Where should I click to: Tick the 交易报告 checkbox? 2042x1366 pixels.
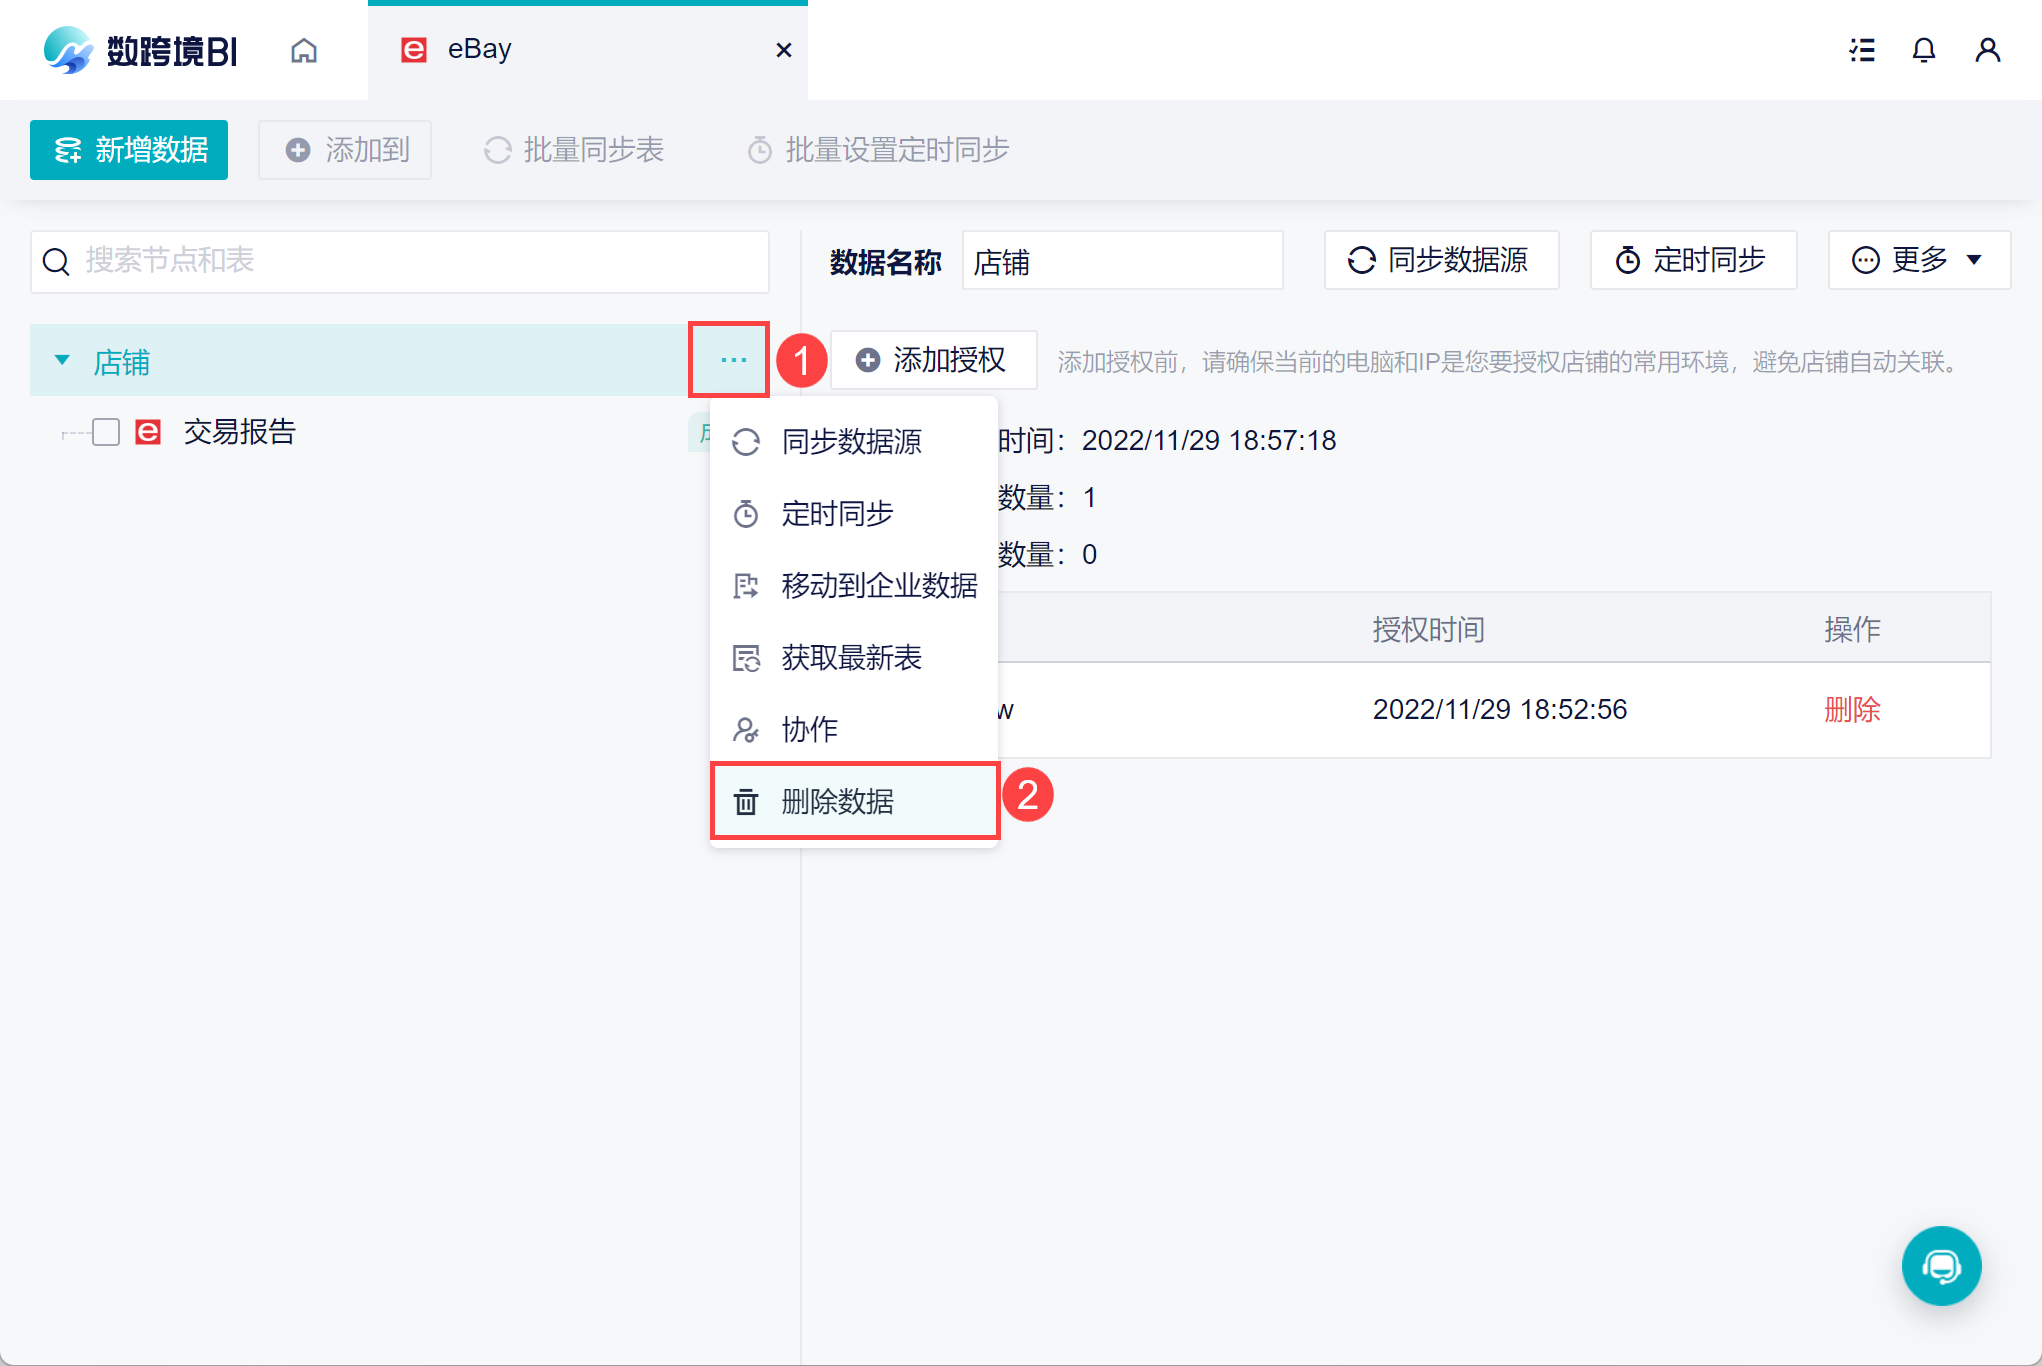tap(106, 432)
